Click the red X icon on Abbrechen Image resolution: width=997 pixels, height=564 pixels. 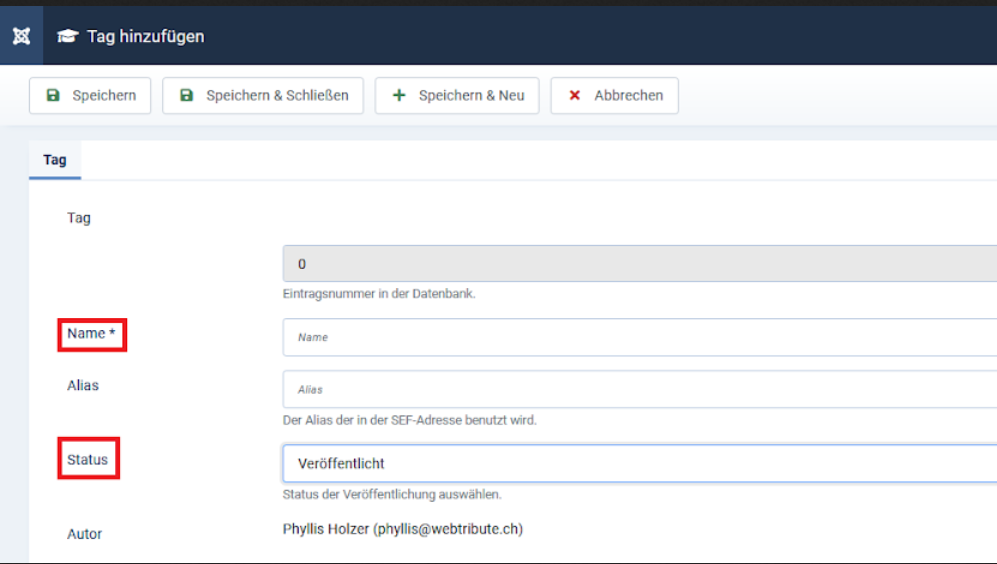point(574,96)
